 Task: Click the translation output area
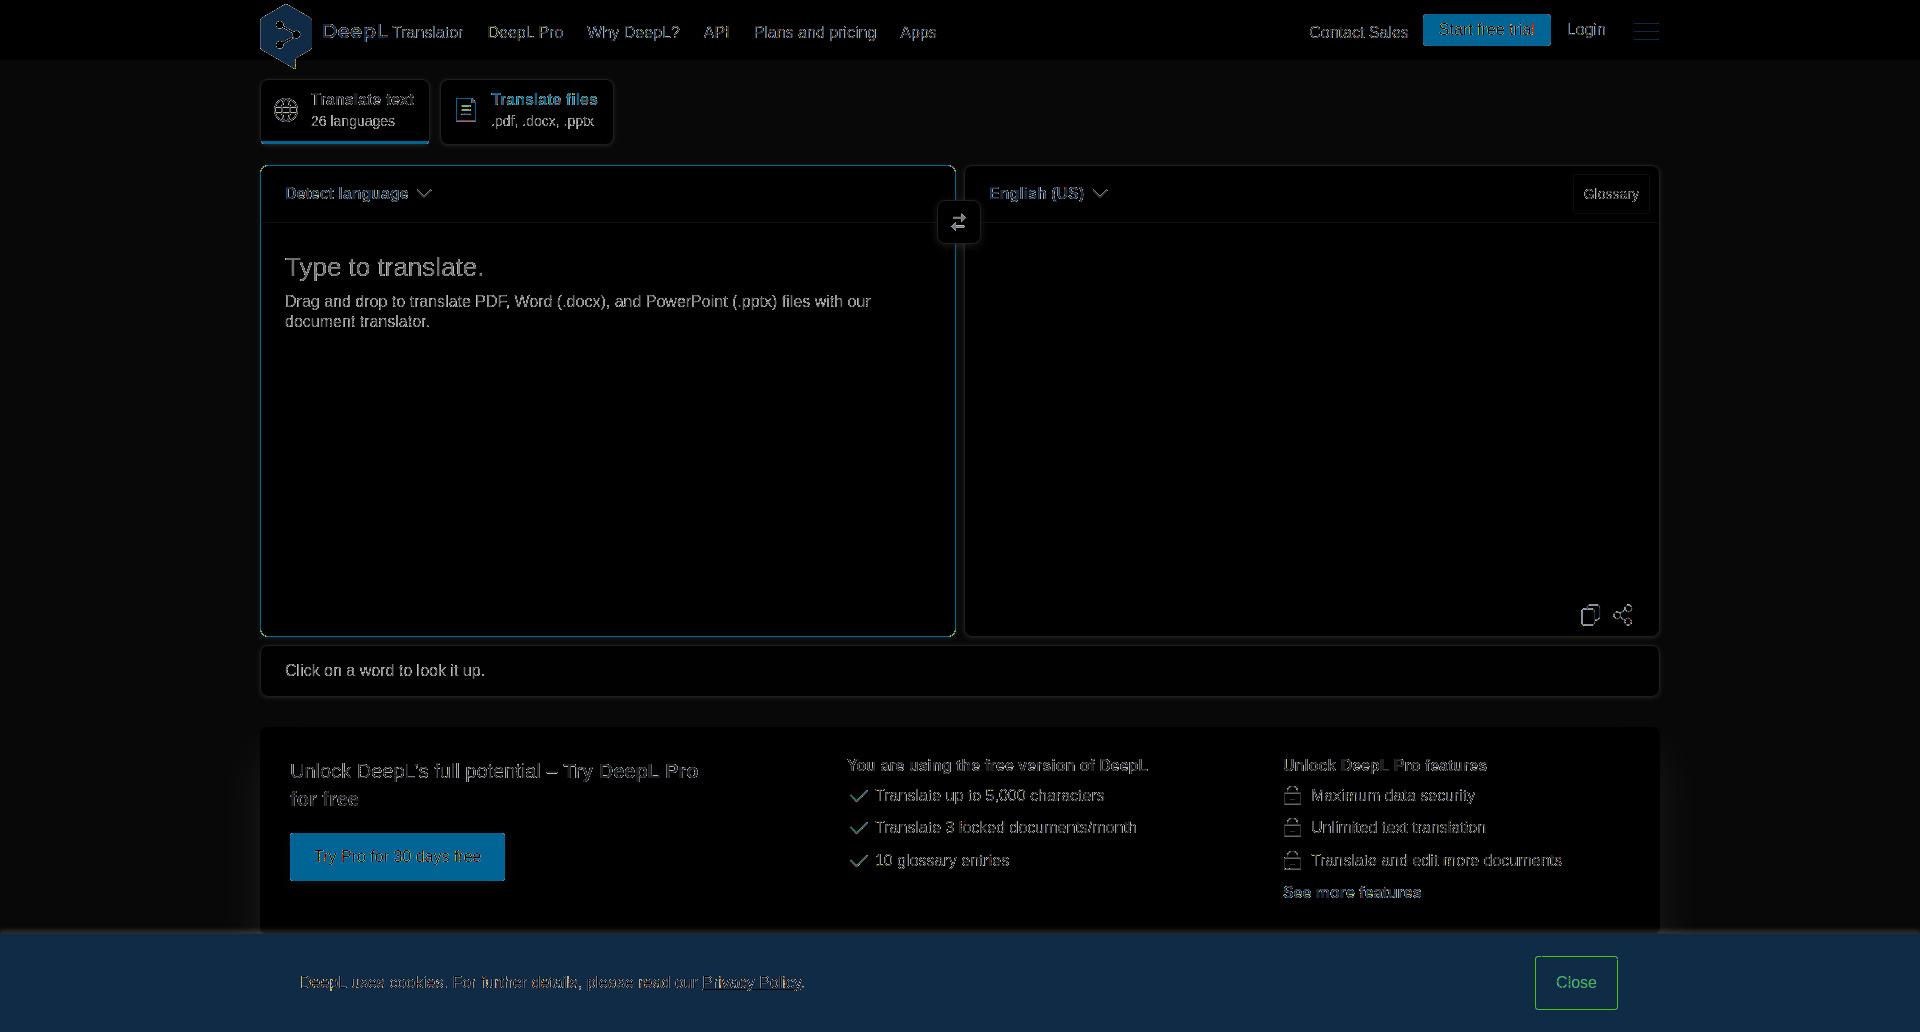coord(1312,410)
